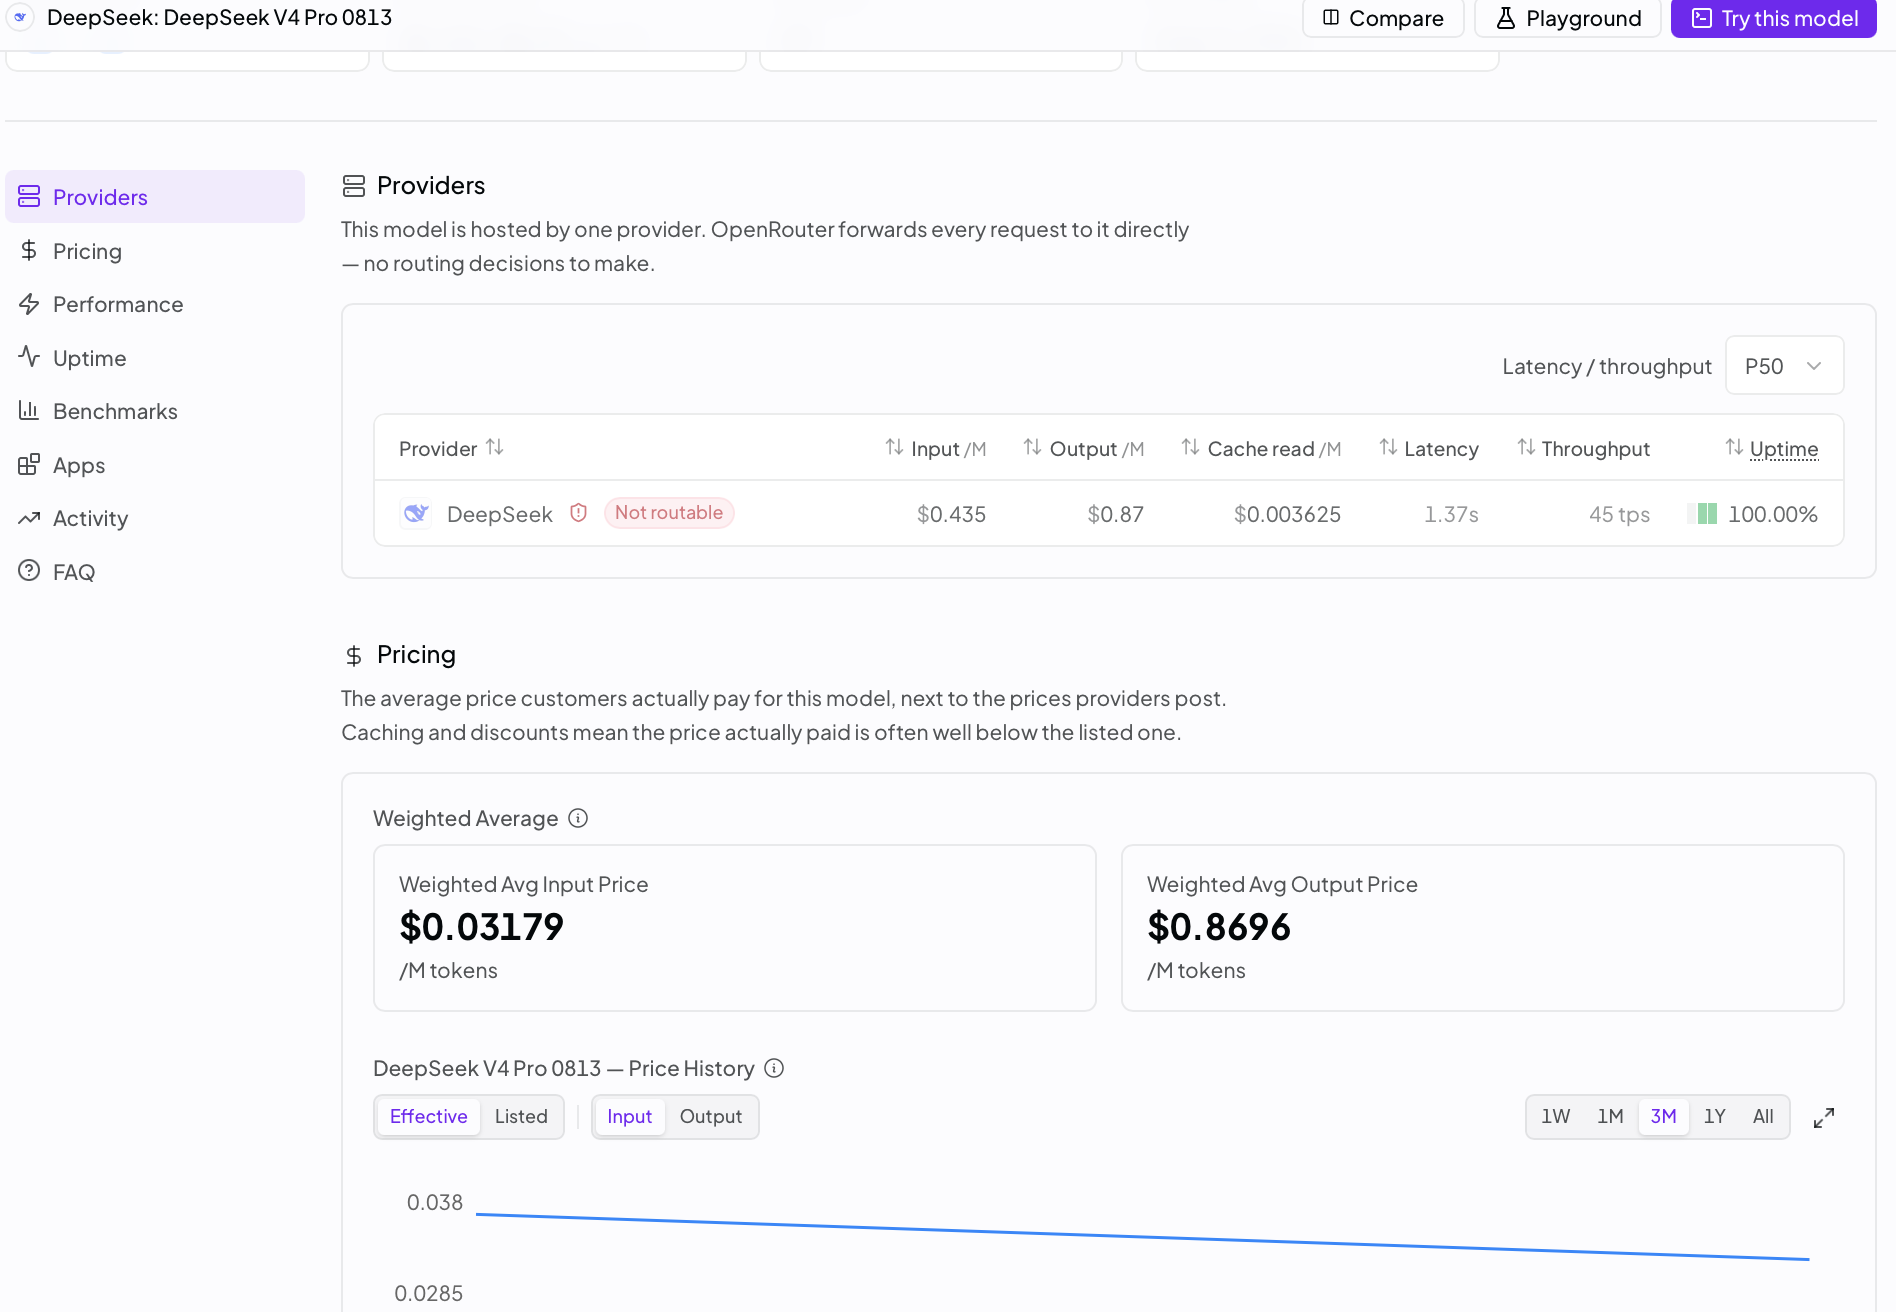Sort providers by the Input /M column arrows

[x=894, y=447]
